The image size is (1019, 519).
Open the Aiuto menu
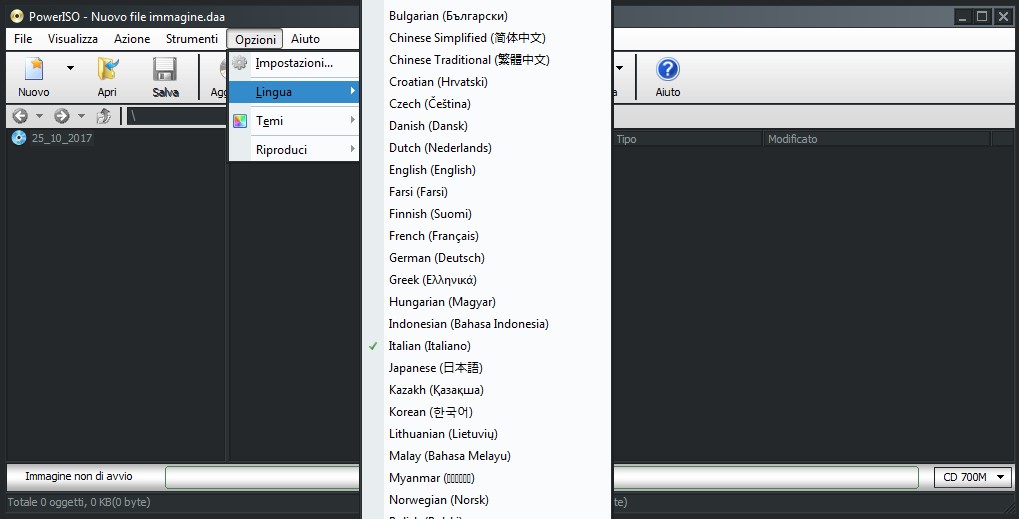(x=305, y=39)
